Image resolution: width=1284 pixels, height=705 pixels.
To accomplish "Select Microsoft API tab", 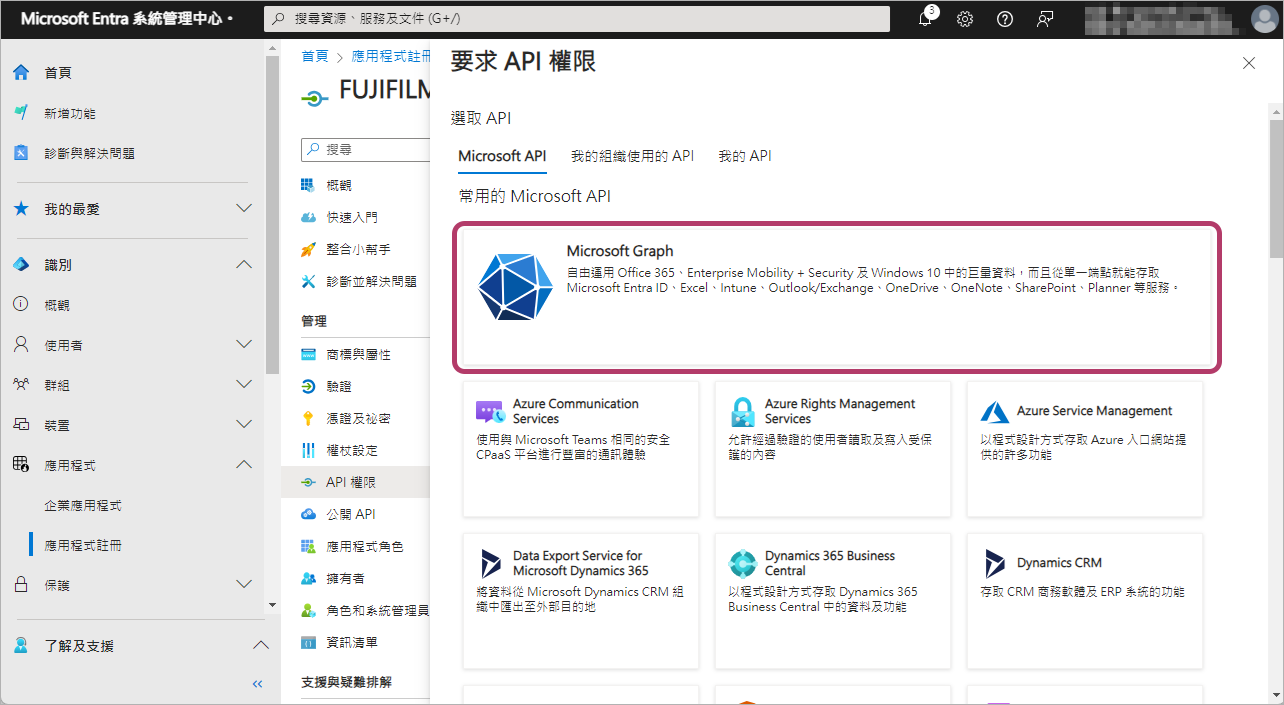I will [502, 156].
